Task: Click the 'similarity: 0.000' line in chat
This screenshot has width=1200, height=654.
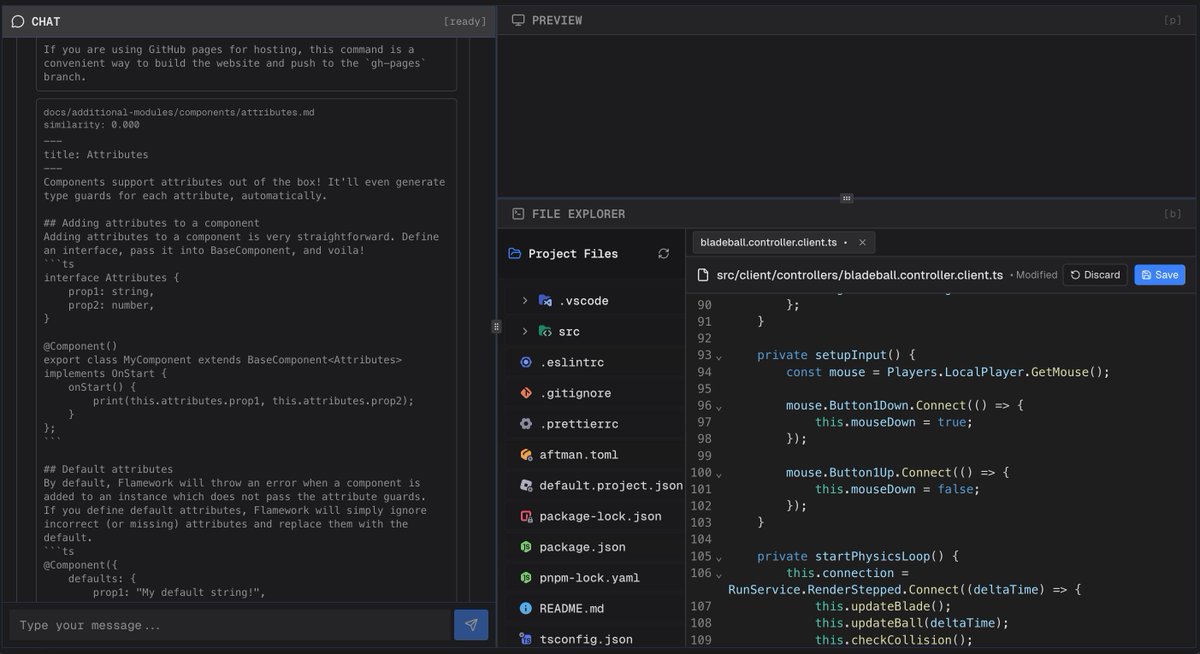Action: [x=92, y=125]
